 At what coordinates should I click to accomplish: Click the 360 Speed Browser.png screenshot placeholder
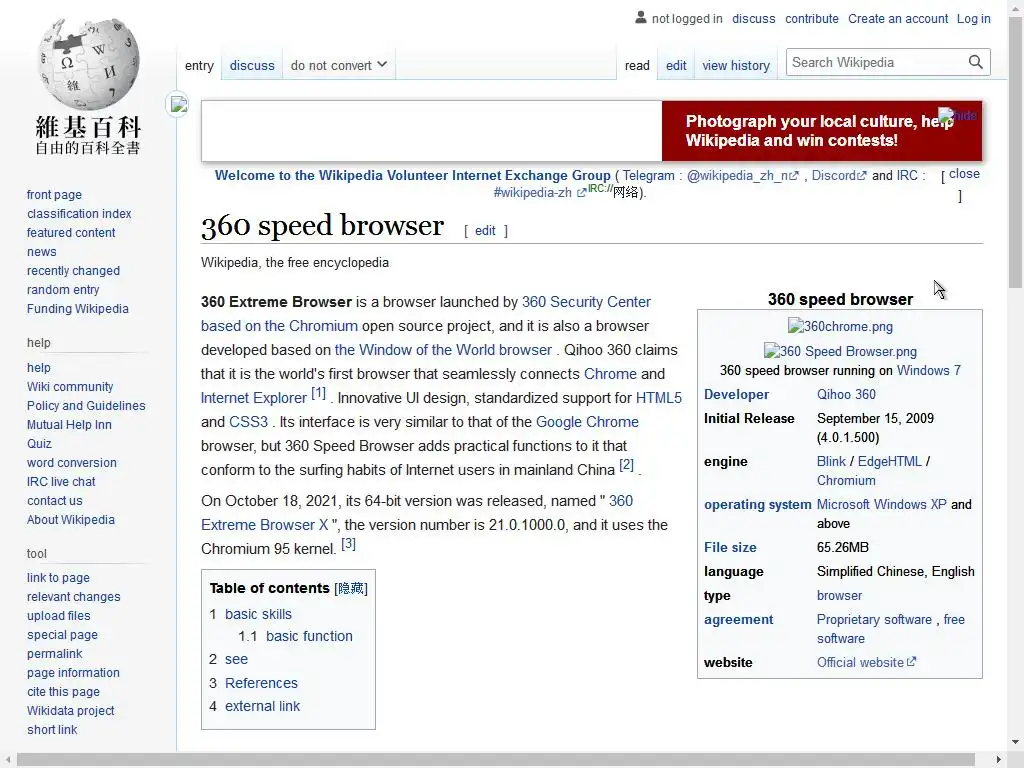840,351
